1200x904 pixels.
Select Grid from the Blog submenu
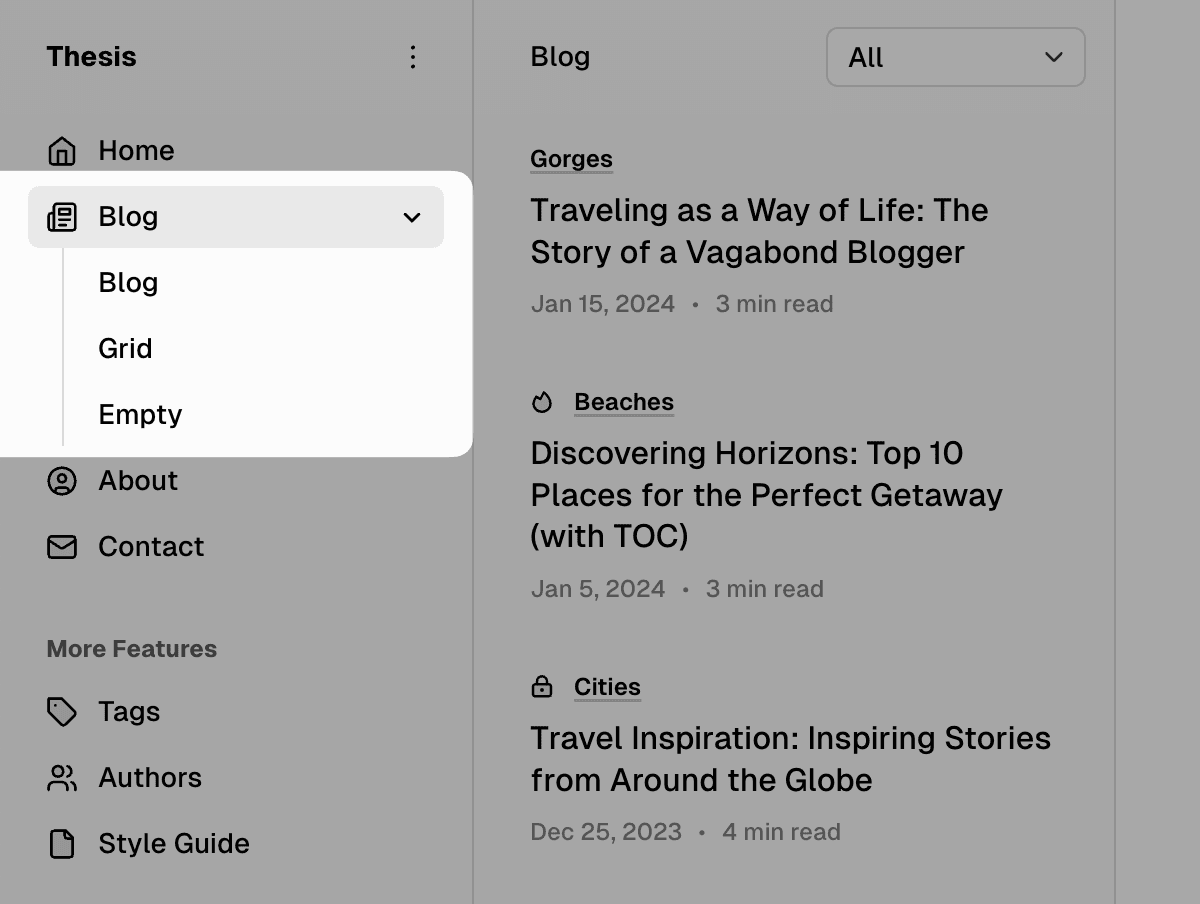click(x=125, y=348)
